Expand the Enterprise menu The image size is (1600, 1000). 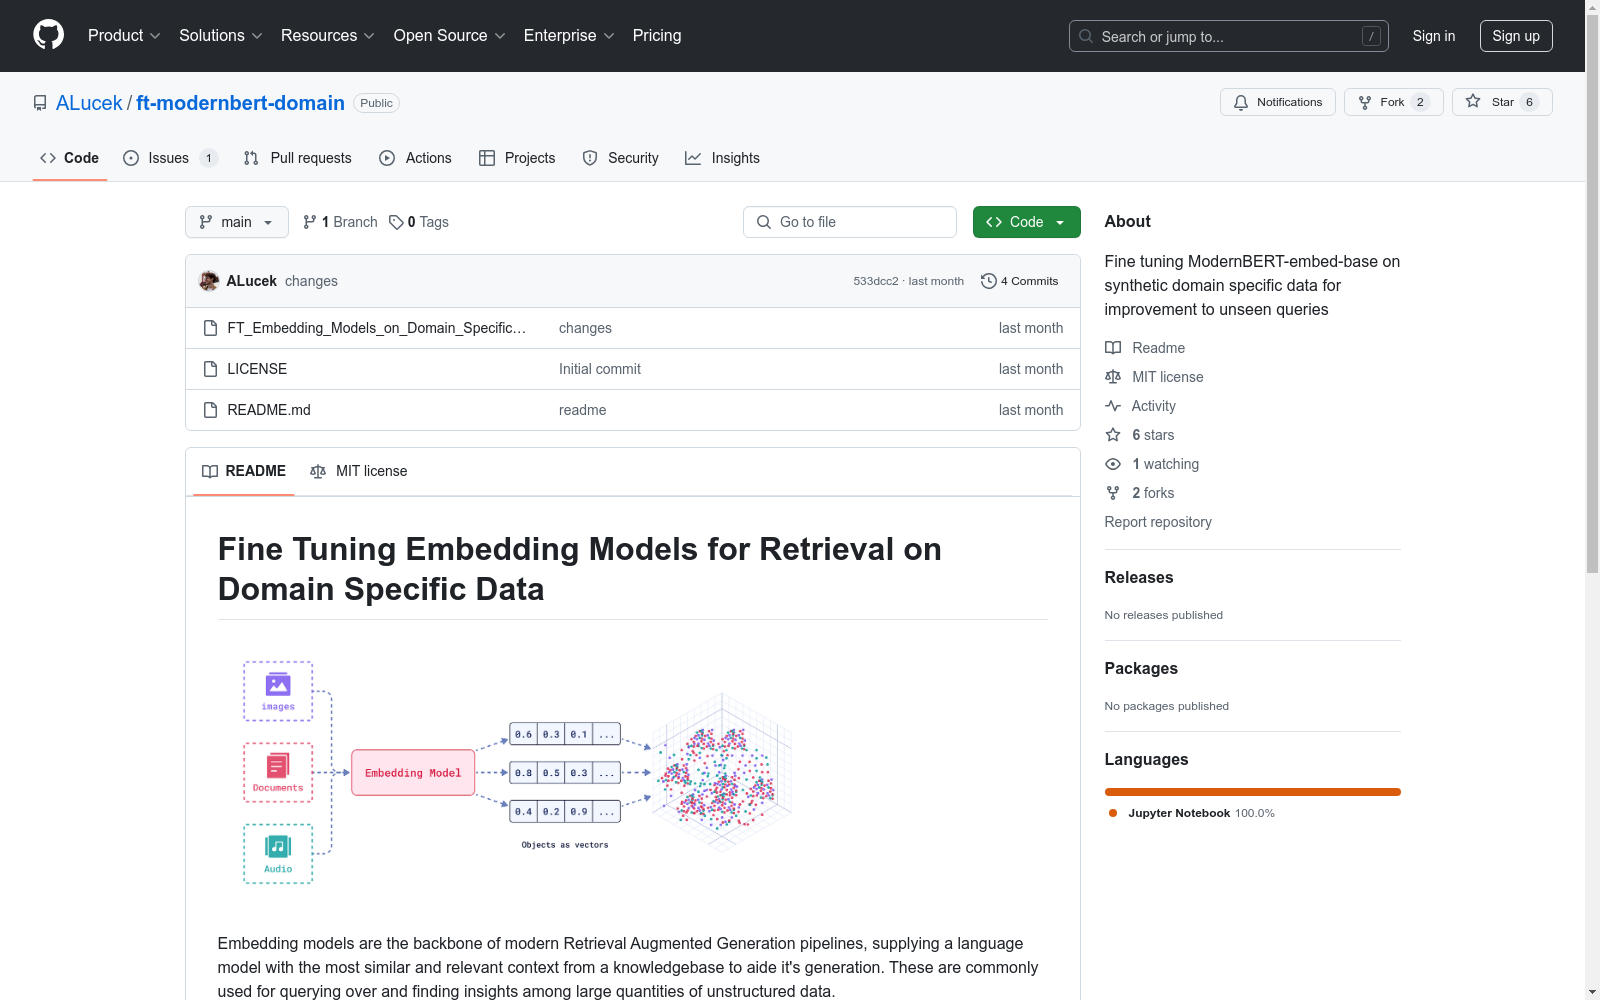(x=569, y=36)
